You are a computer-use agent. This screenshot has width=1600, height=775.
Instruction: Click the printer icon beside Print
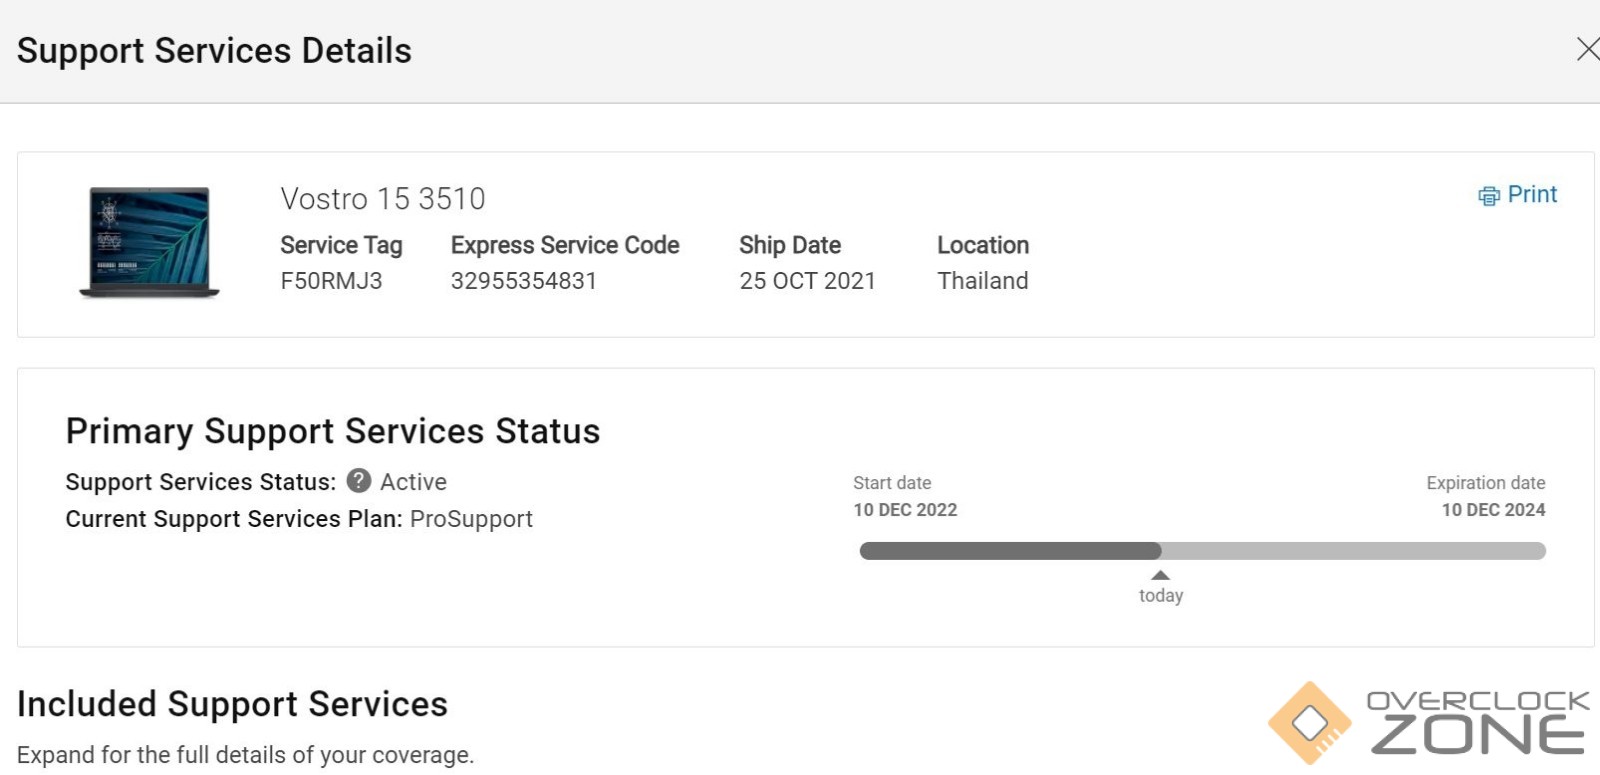[x=1489, y=196]
